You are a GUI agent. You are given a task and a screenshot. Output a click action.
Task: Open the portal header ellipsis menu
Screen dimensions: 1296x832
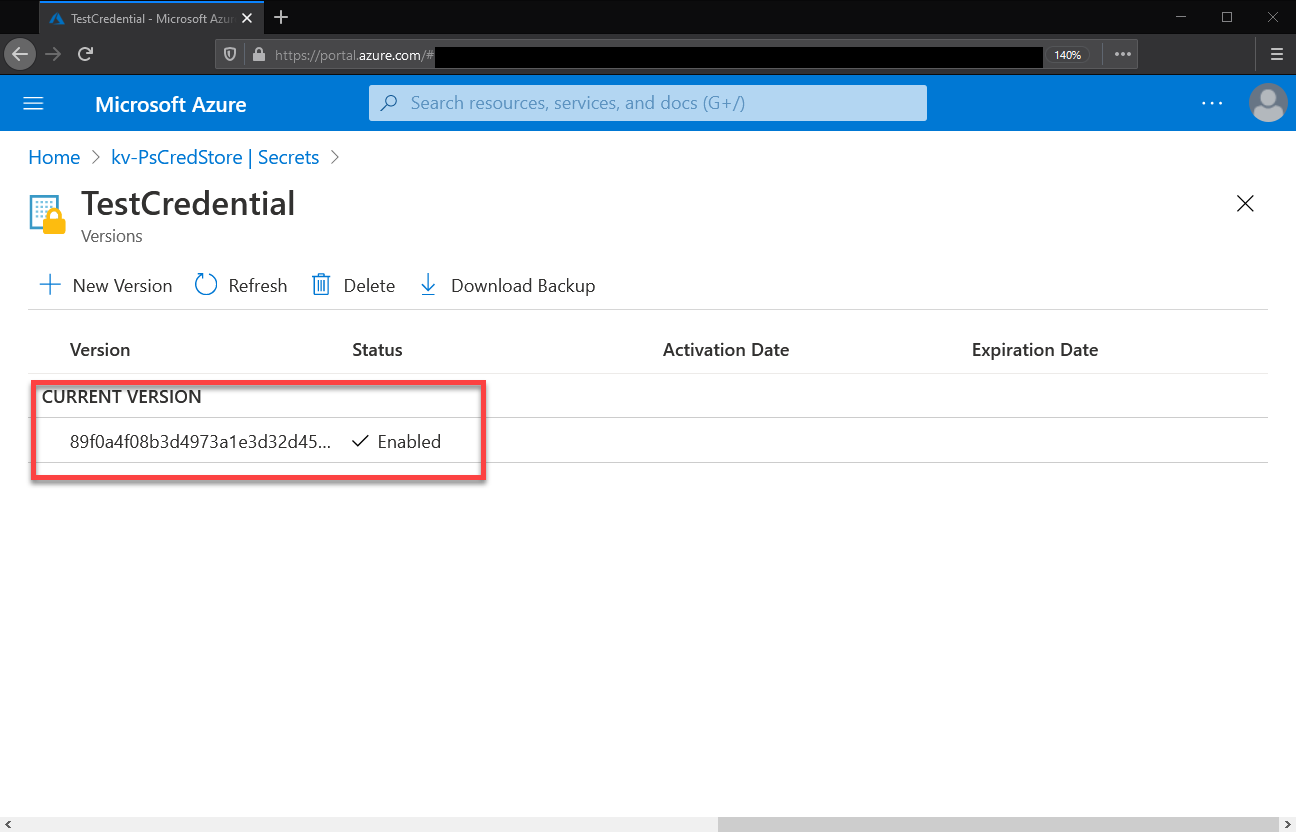pos(1212,103)
